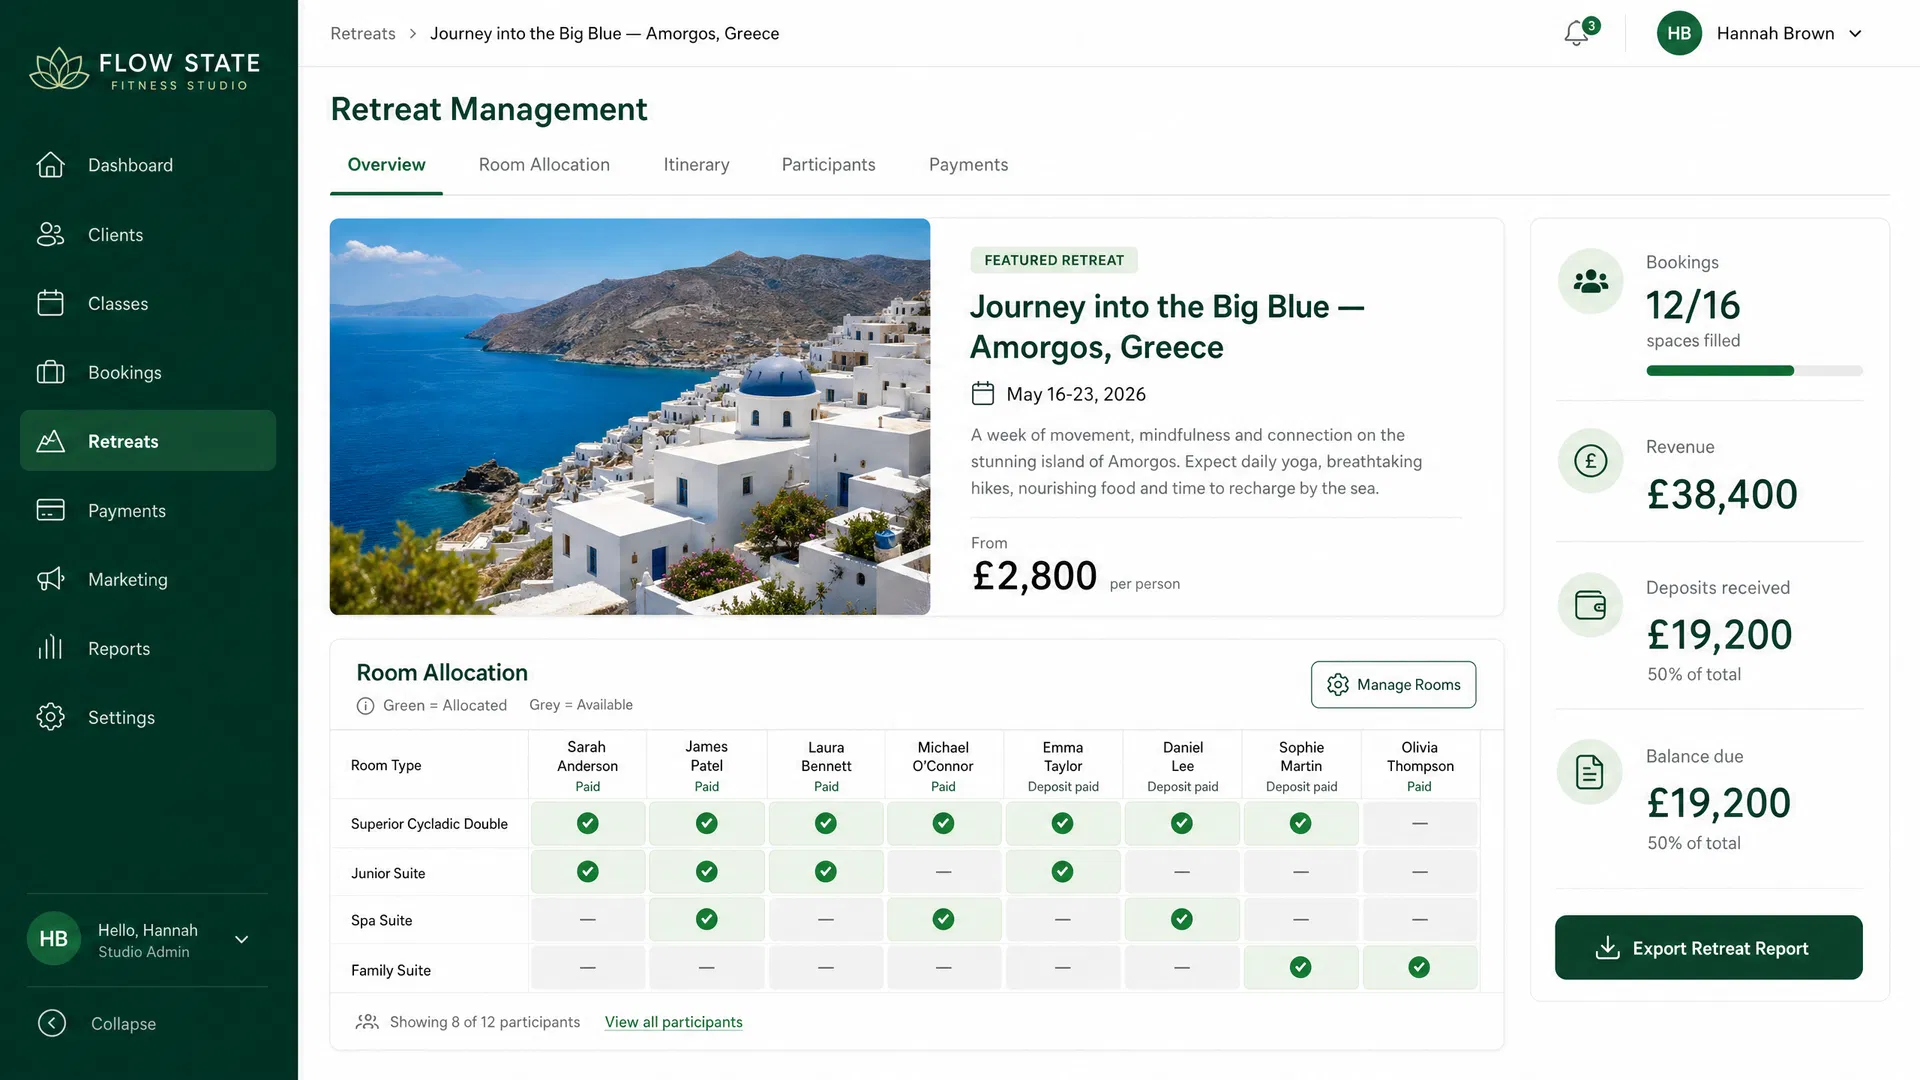Allocate Sarah Anderson to Spa Suite

coord(588,919)
